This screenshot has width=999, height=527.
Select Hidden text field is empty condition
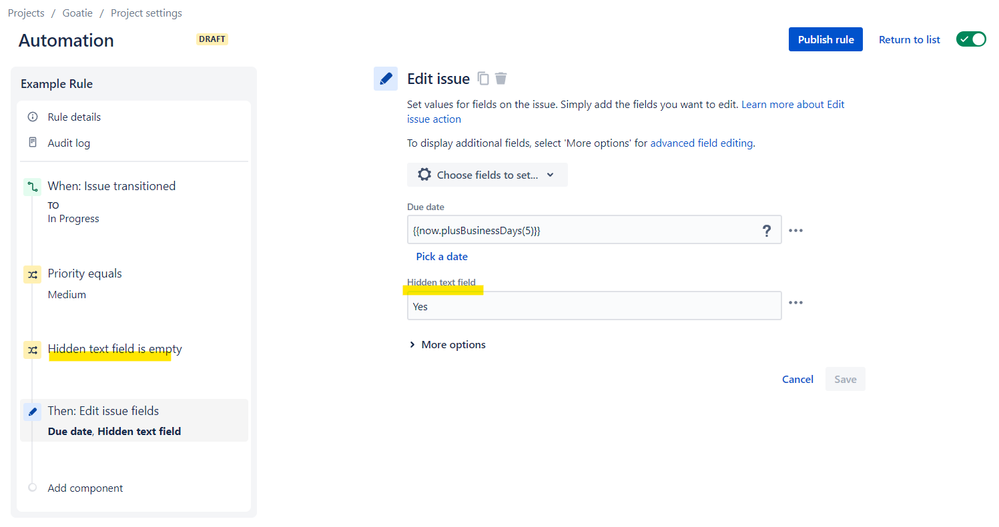(115, 349)
